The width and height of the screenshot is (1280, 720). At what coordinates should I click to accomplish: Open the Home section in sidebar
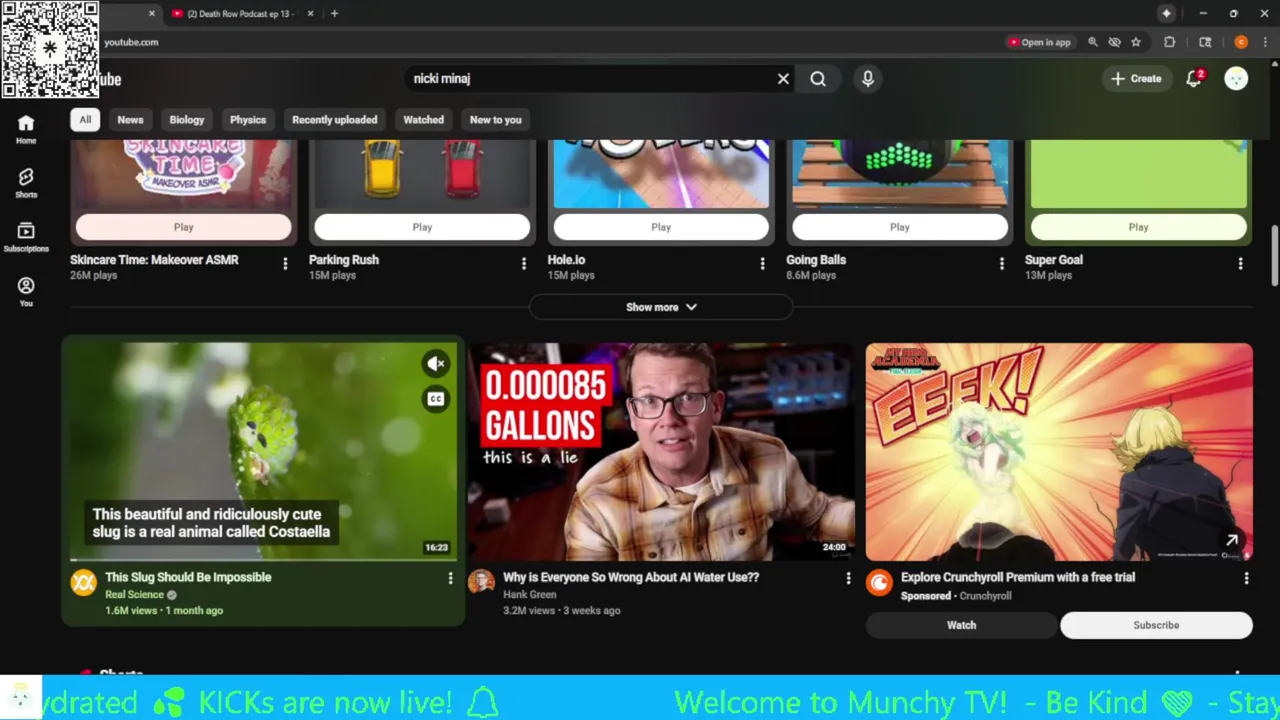click(x=26, y=129)
